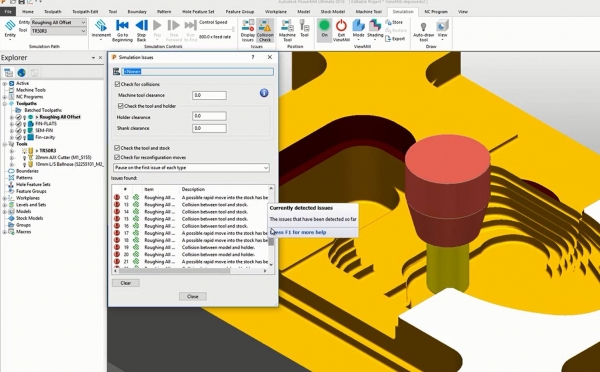Open the Pause on first issue dropdown
Viewport: 600px width, 372px height.
(x=191, y=168)
